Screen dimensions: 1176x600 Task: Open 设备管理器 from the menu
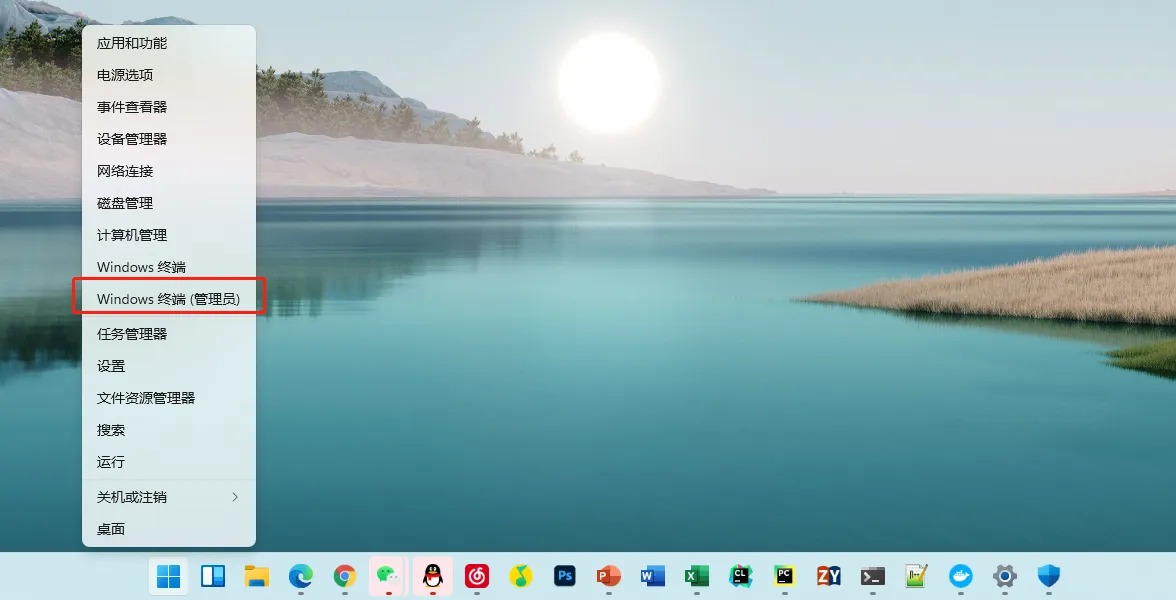click(x=132, y=139)
